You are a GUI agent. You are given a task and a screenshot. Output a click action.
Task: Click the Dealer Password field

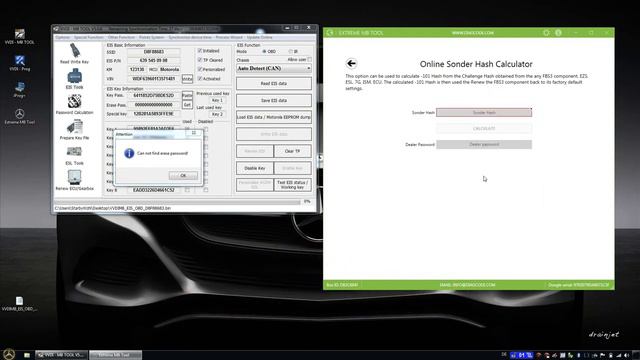point(484,144)
